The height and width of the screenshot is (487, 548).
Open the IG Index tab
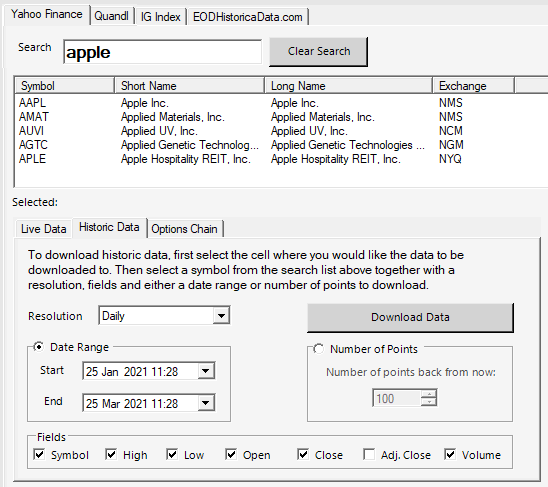[160, 16]
